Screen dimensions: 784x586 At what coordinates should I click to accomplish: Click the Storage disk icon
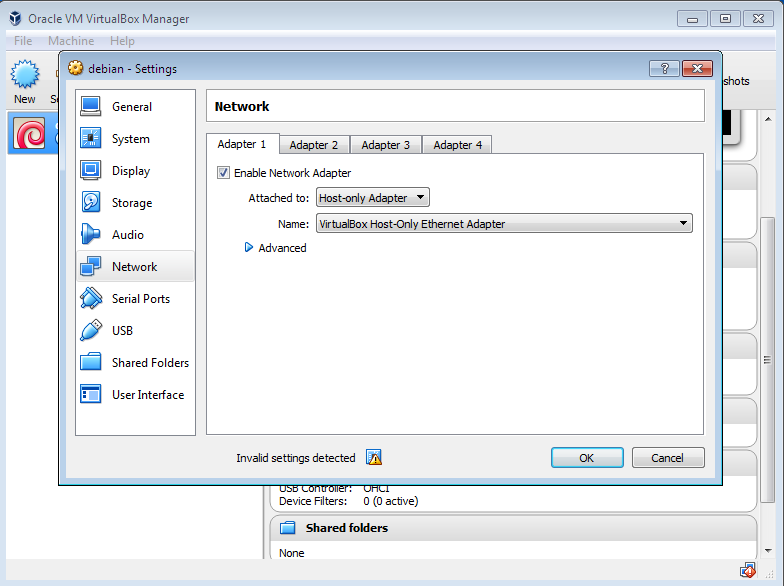(90, 202)
